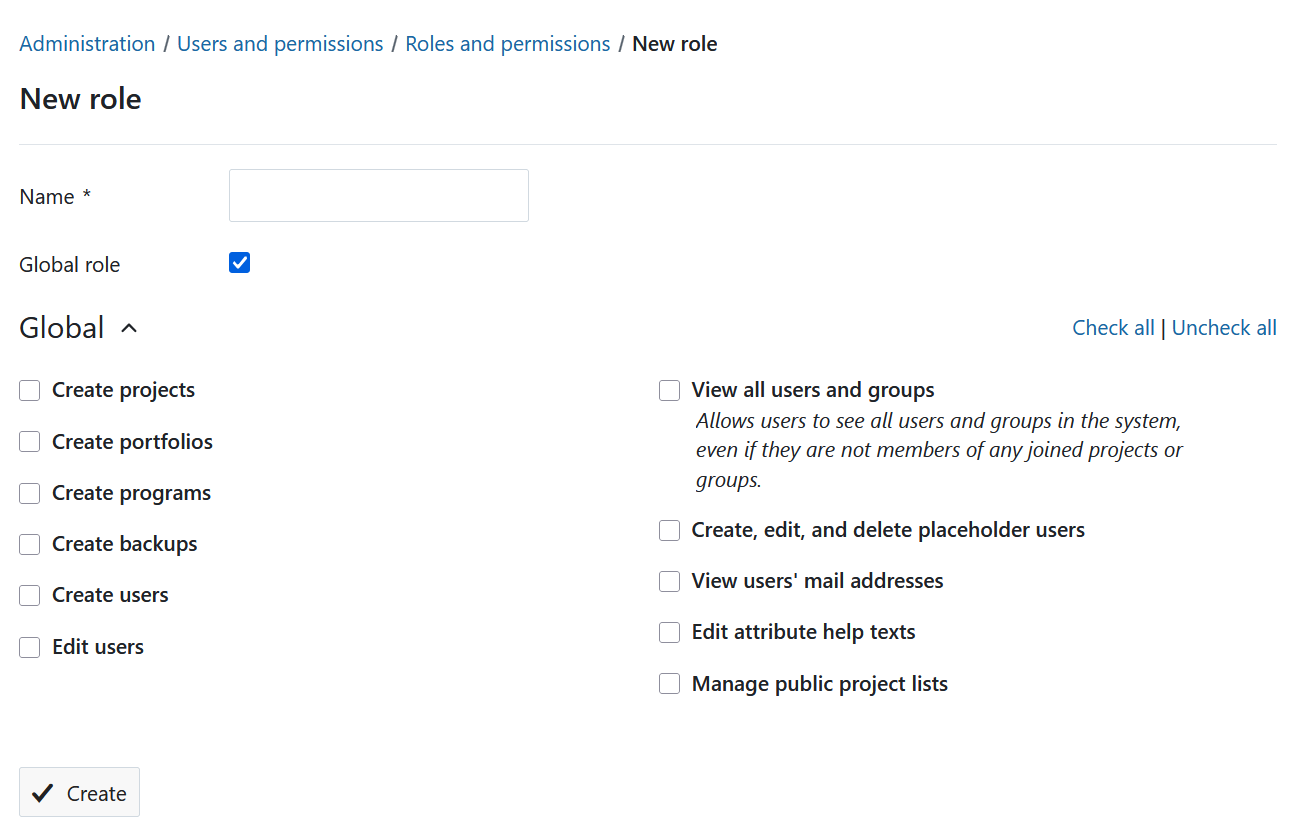Enable View all users and groups

[x=669, y=390]
